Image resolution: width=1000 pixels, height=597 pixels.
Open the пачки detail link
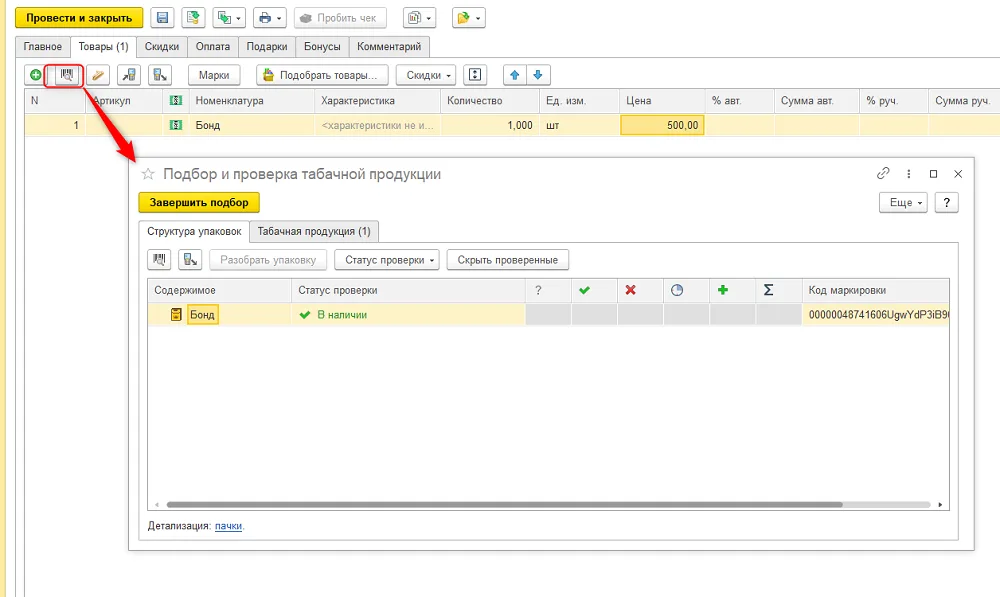(x=228, y=526)
